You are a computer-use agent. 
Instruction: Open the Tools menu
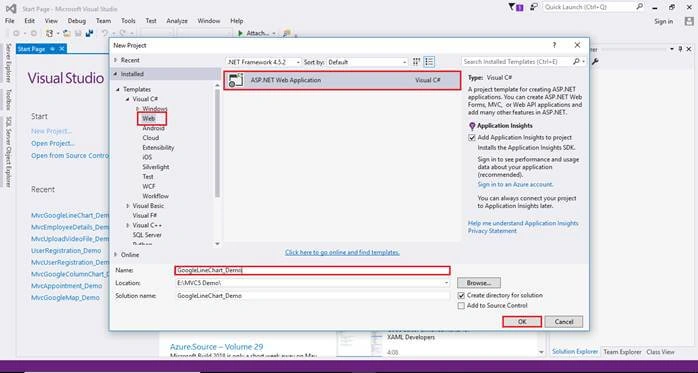click(128, 21)
